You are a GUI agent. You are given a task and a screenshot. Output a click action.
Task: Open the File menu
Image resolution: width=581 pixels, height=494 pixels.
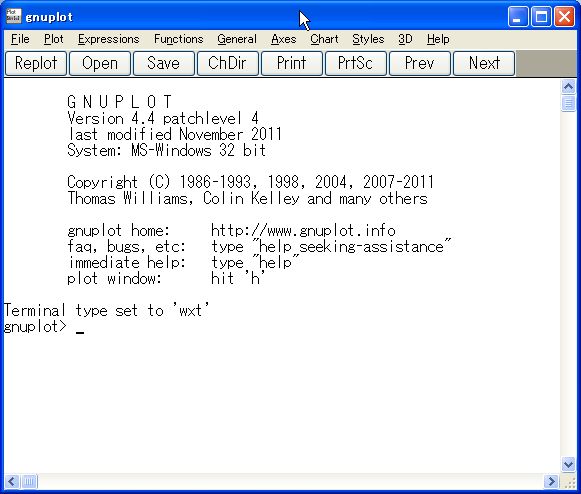click(x=20, y=39)
